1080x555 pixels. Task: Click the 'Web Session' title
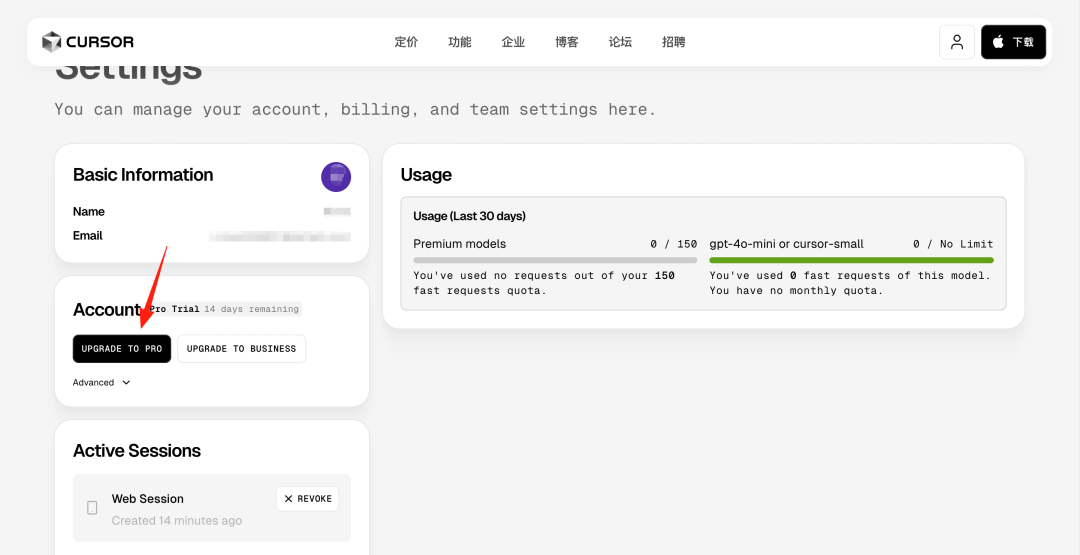pos(147,499)
